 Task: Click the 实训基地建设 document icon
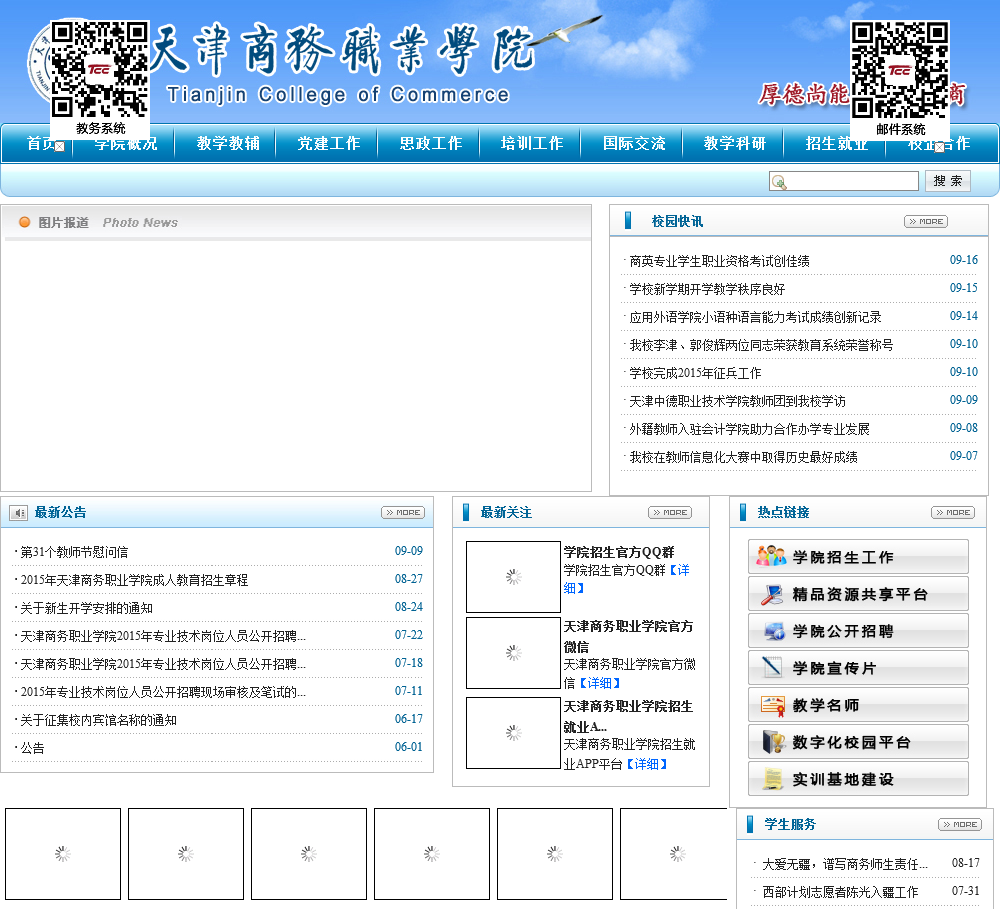[772, 780]
